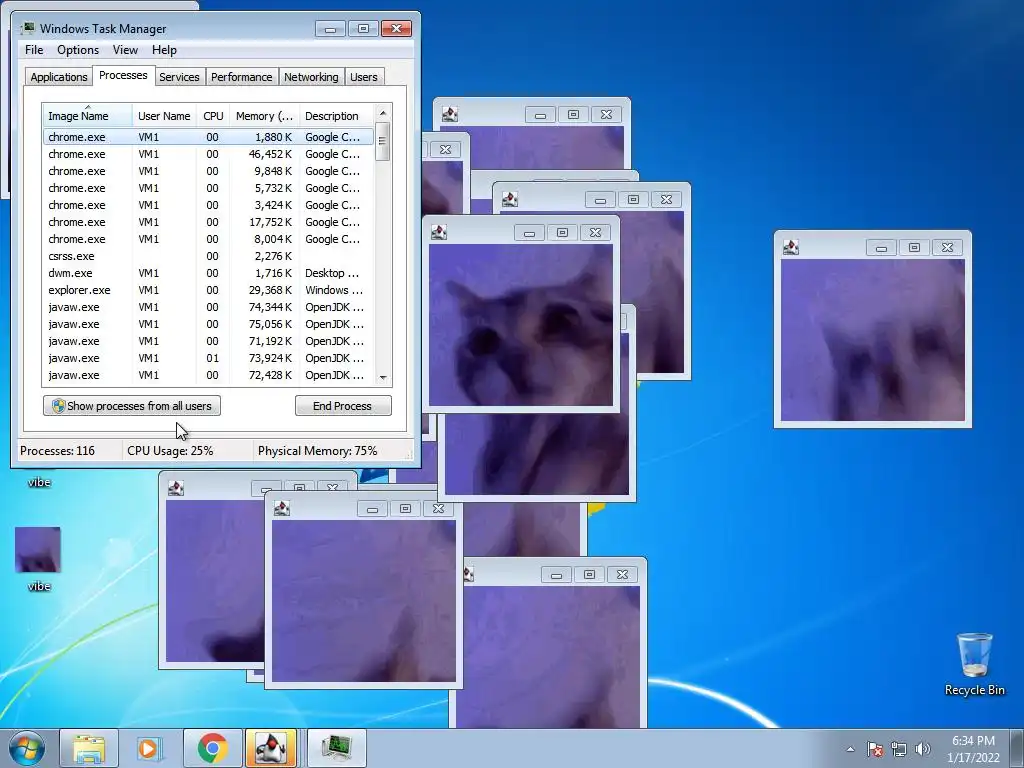Sort by the Memory column header
The image size is (1024, 768).
tap(264, 116)
